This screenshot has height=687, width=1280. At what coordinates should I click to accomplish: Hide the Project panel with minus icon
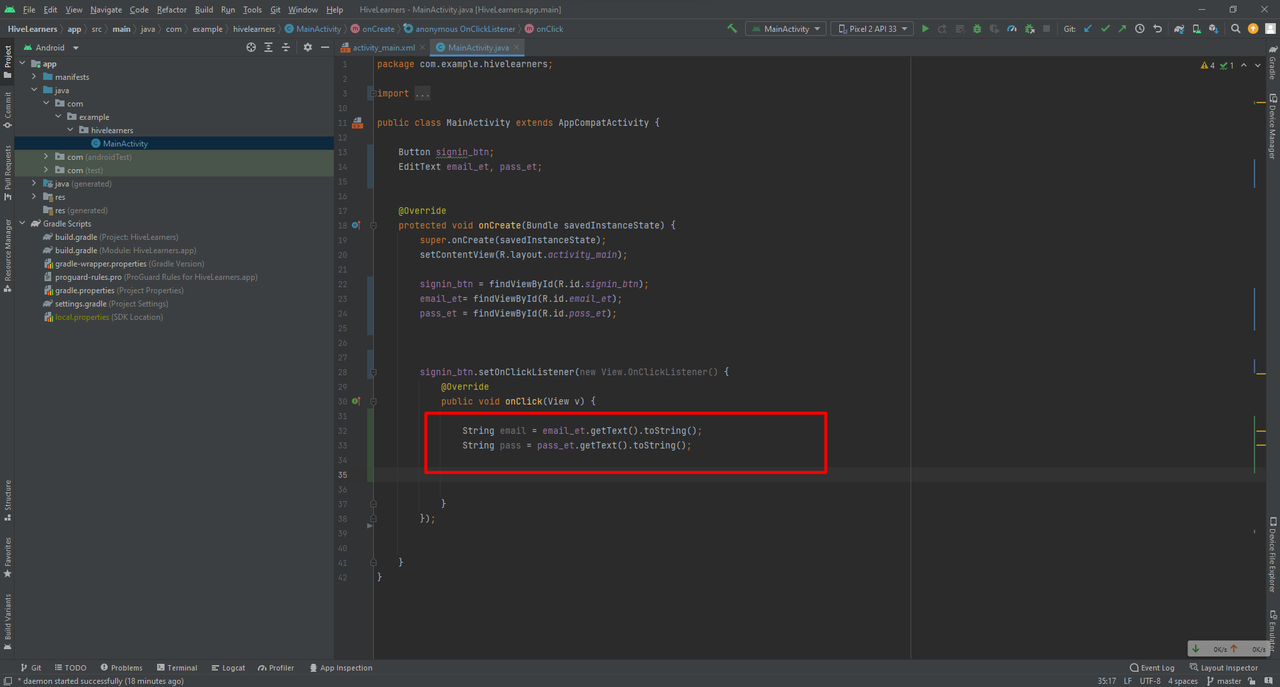click(x=325, y=47)
